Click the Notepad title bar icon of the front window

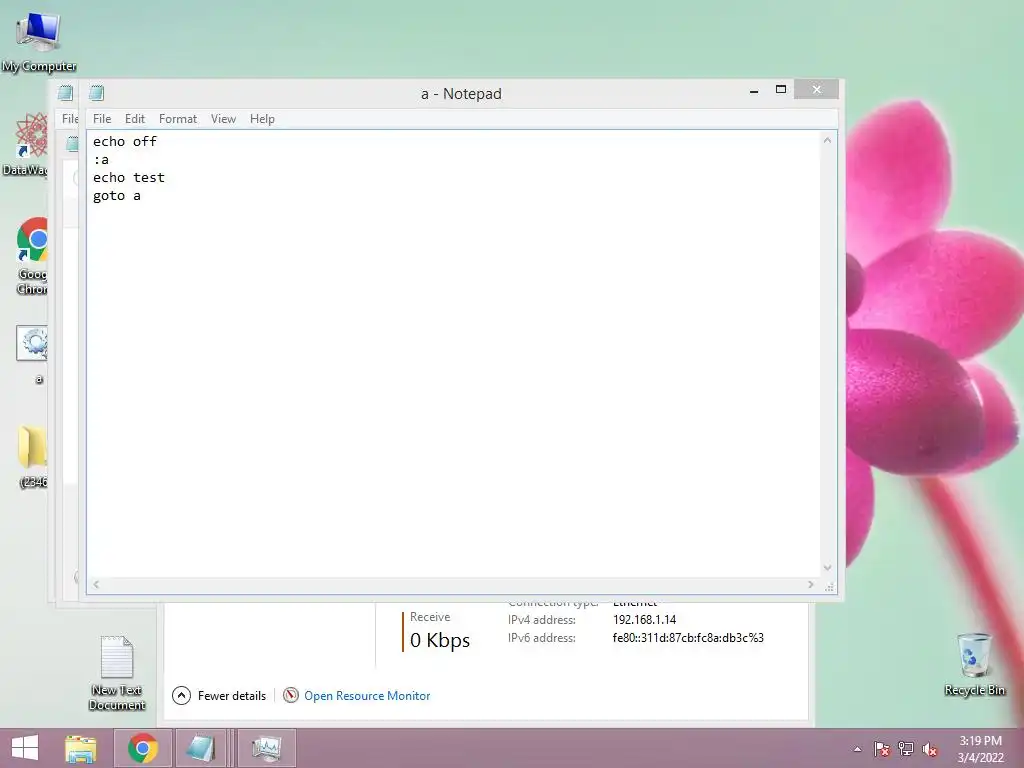pyautogui.click(x=97, y=93)
